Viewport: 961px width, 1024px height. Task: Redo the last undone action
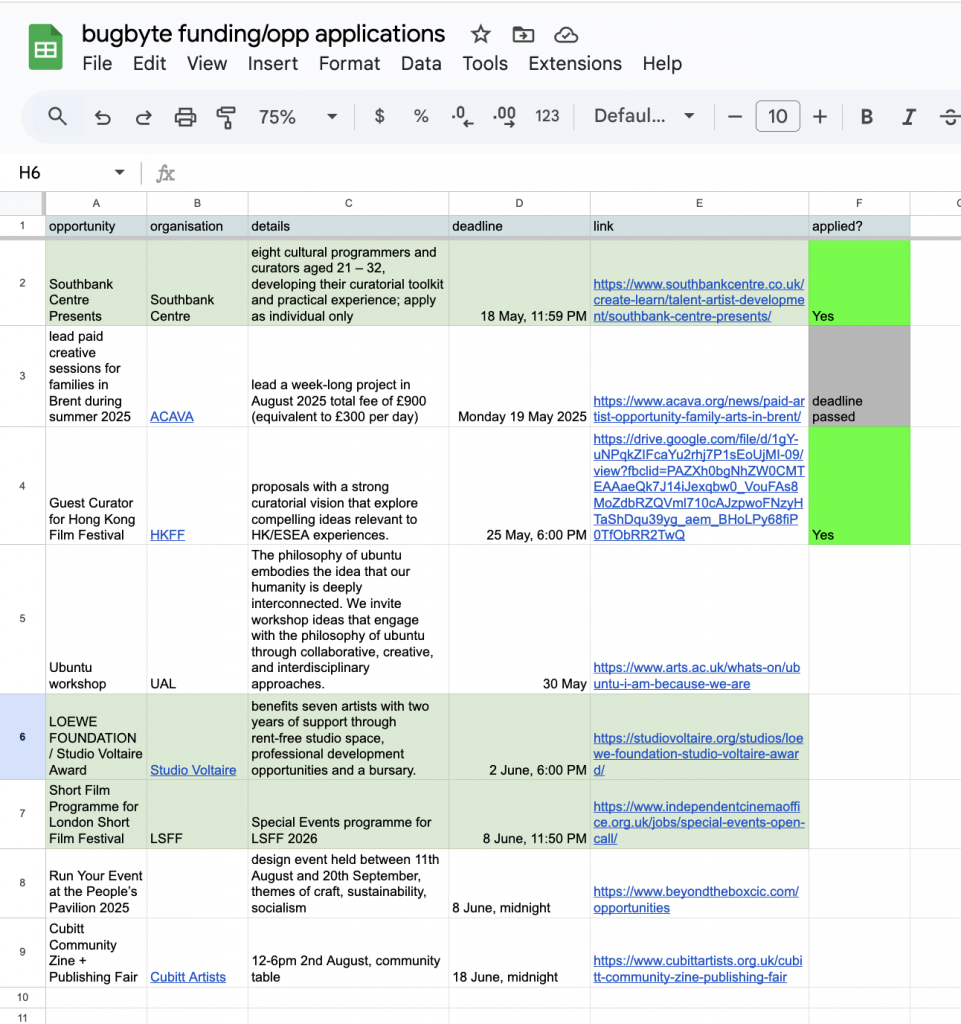click(x=144, y=117)
